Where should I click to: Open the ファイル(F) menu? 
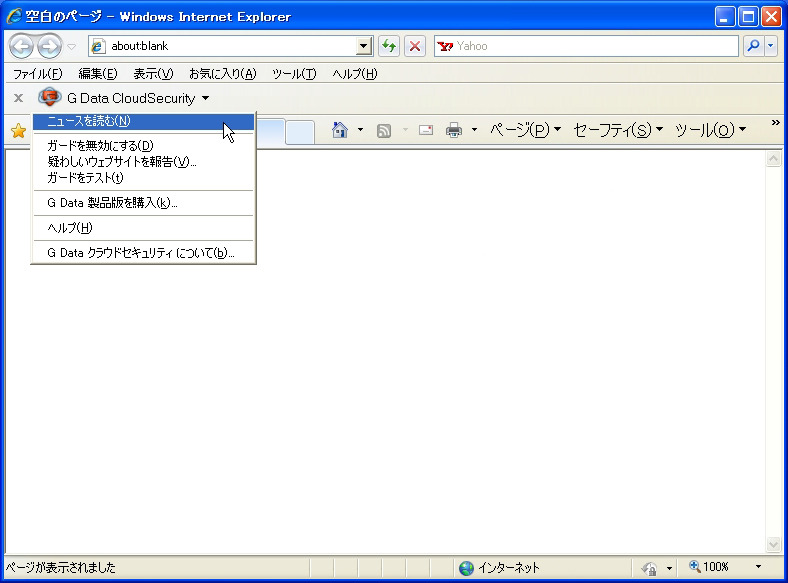[38, 74]
